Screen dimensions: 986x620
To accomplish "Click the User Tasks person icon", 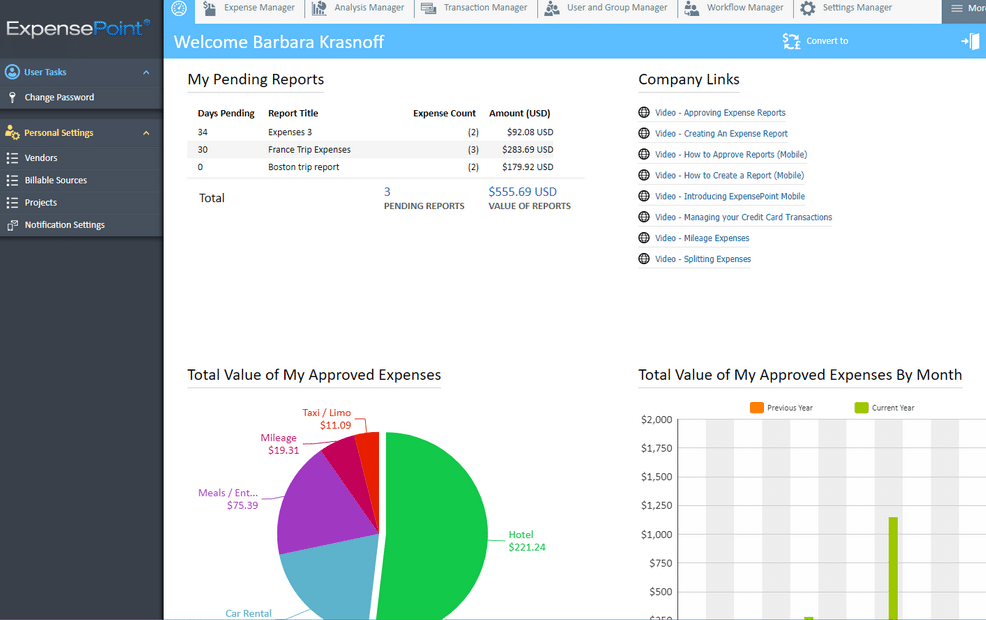I will 12,72.
